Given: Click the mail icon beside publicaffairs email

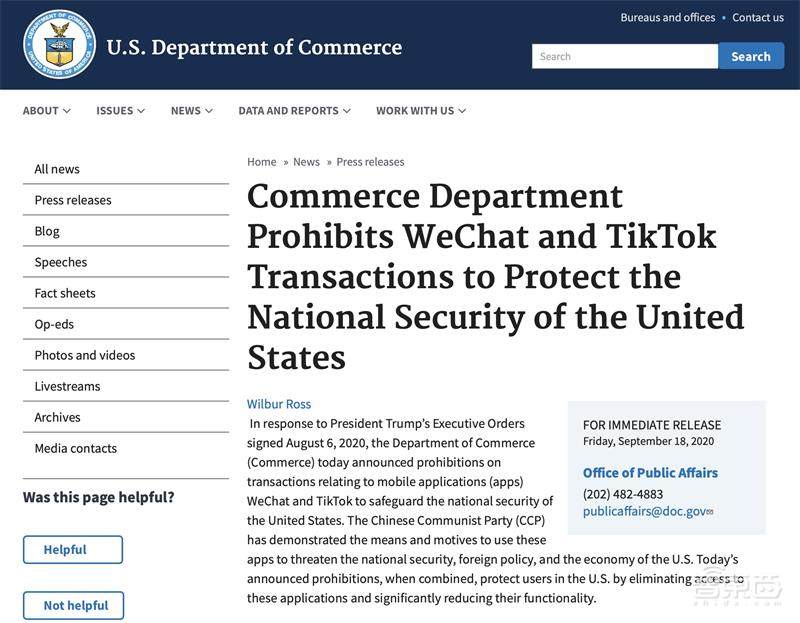Looking at the screenshot, I should point(710,513).
